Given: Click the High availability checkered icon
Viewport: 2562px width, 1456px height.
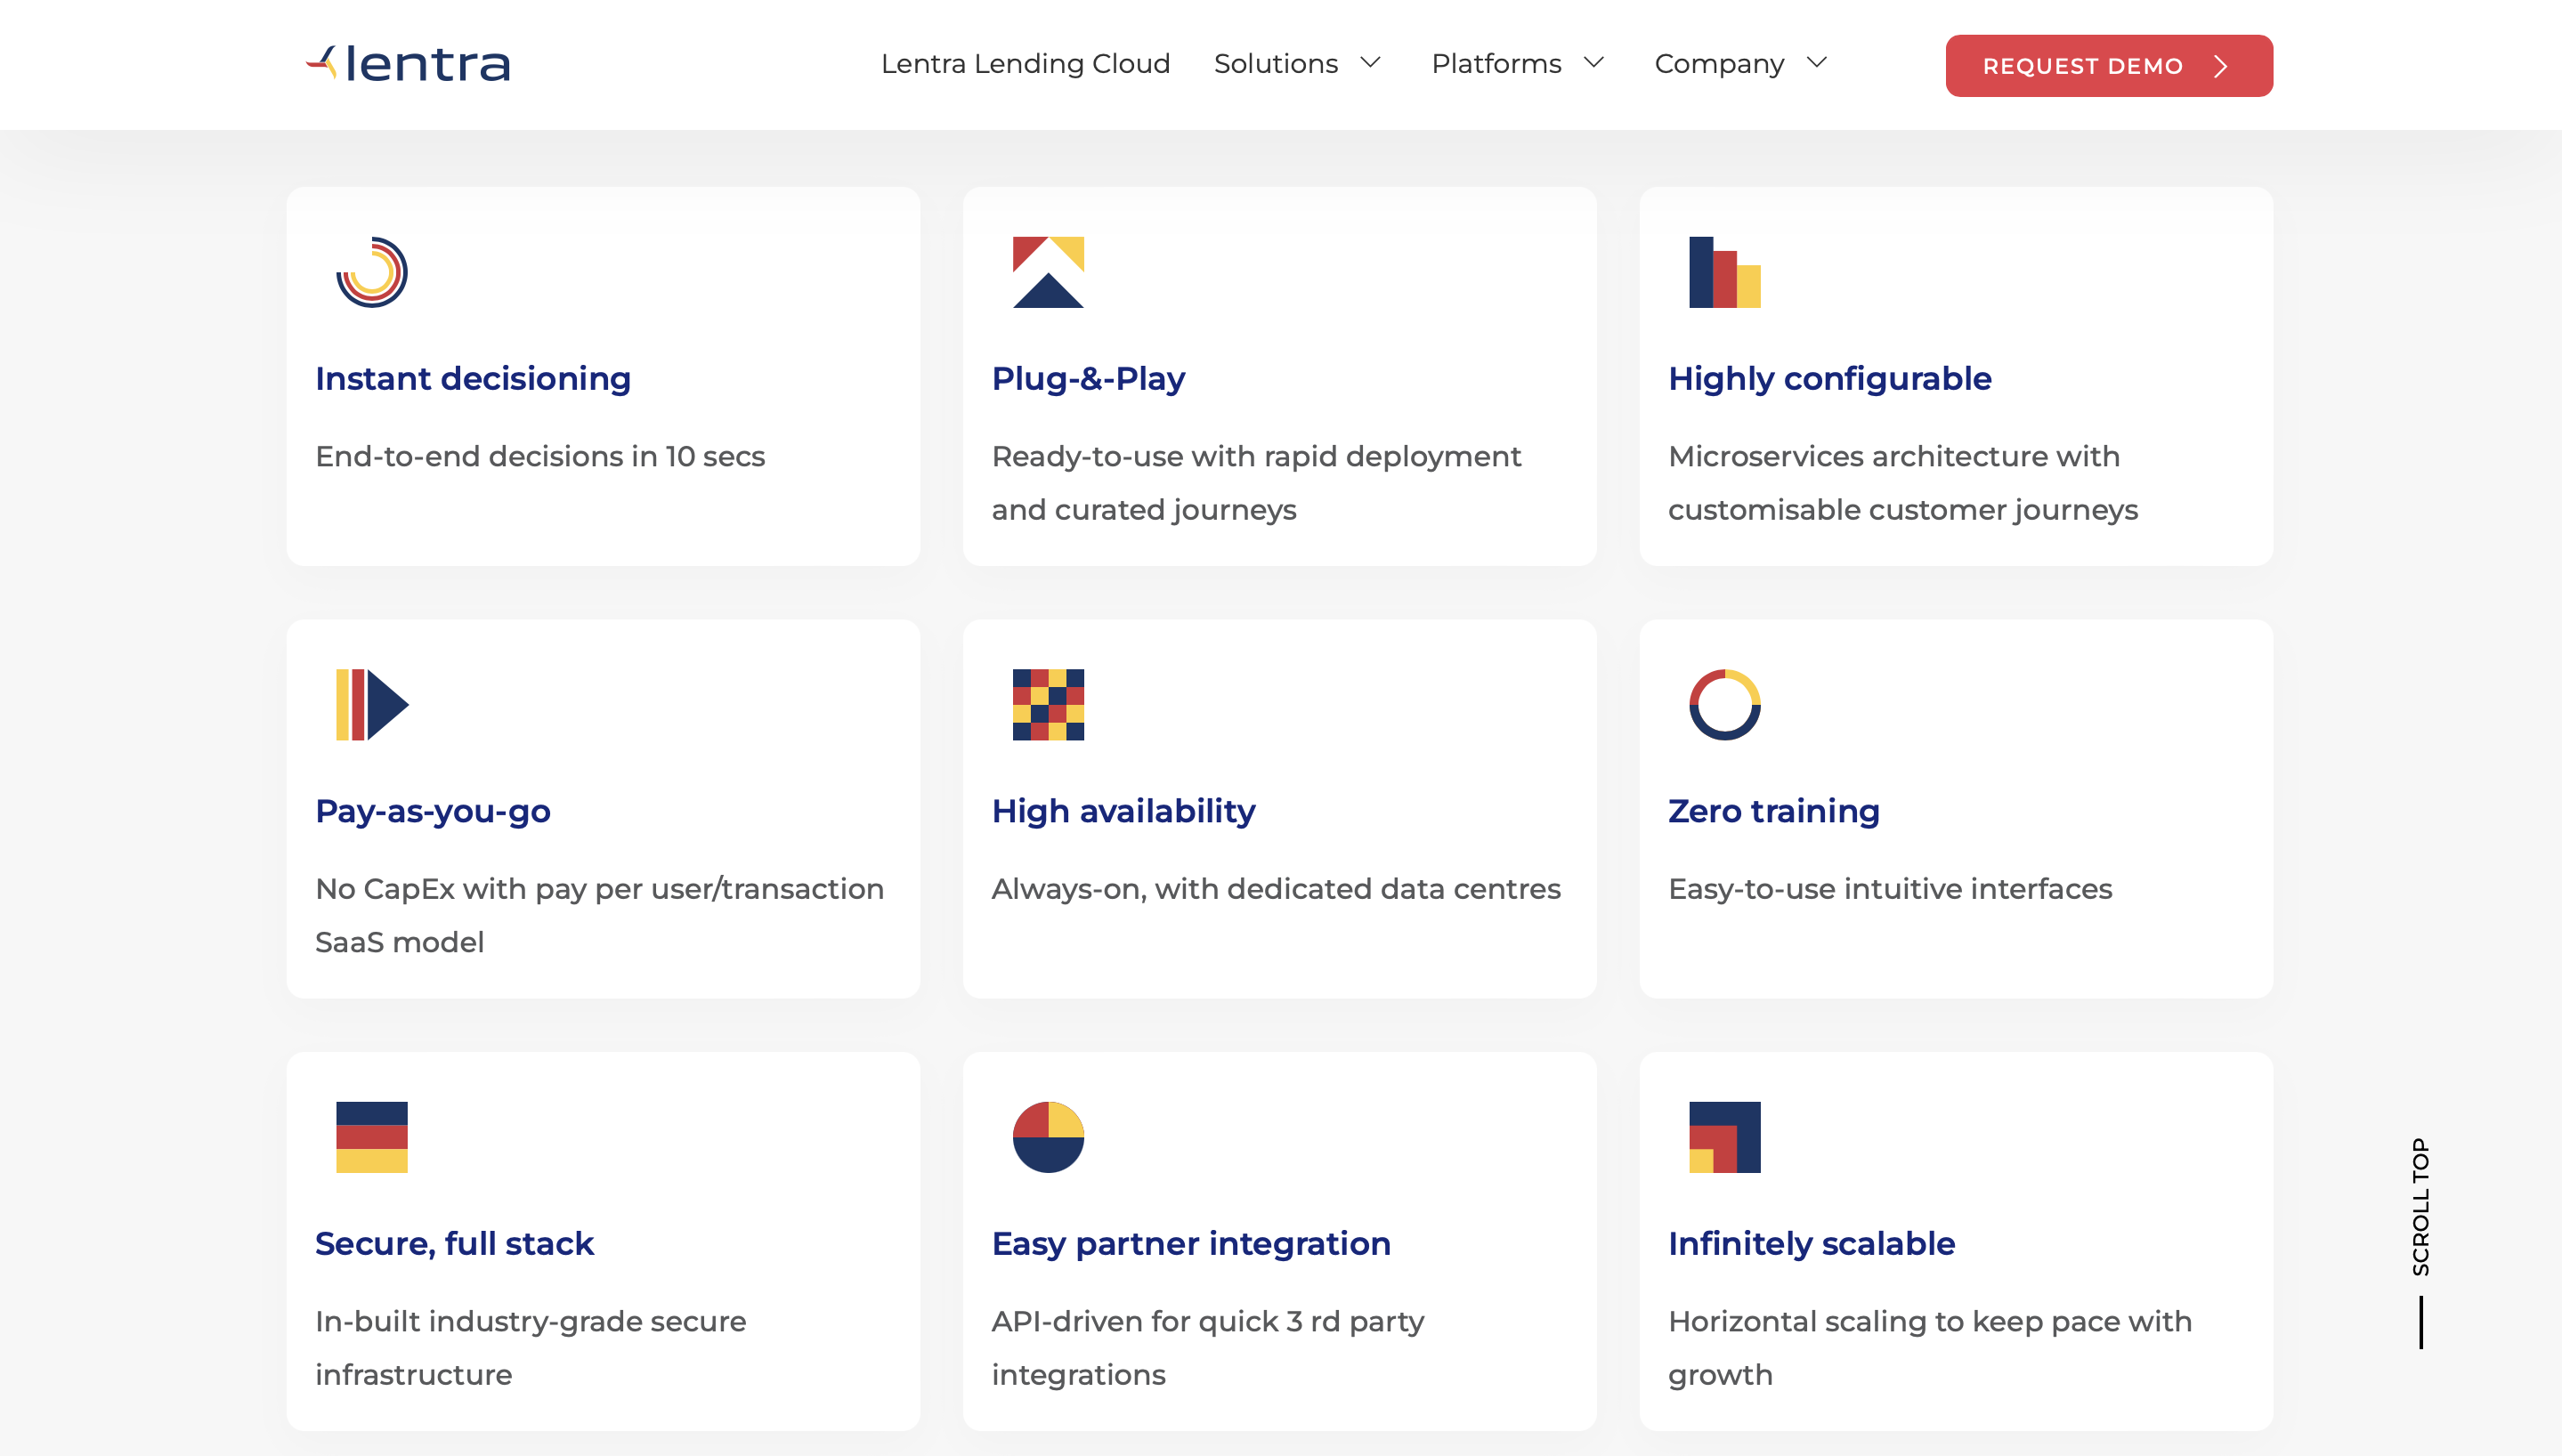Looking at the screenshot, I should click(x=1048, y=705).
